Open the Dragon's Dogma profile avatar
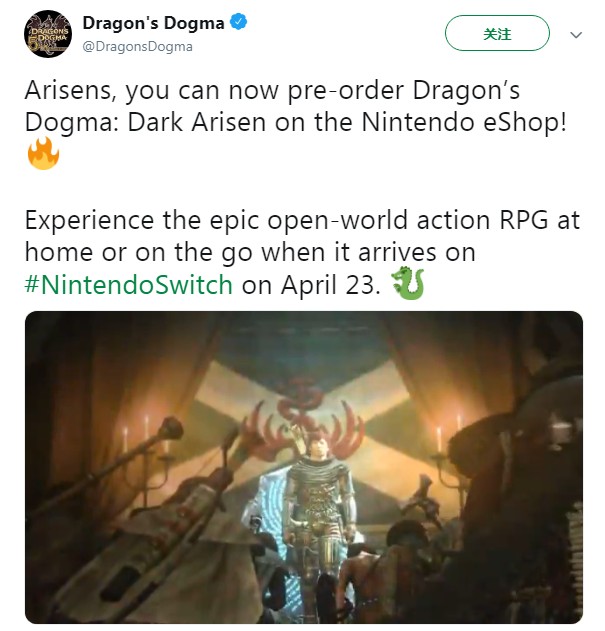Screen dimensions: 605x631 tap(48, 34)
